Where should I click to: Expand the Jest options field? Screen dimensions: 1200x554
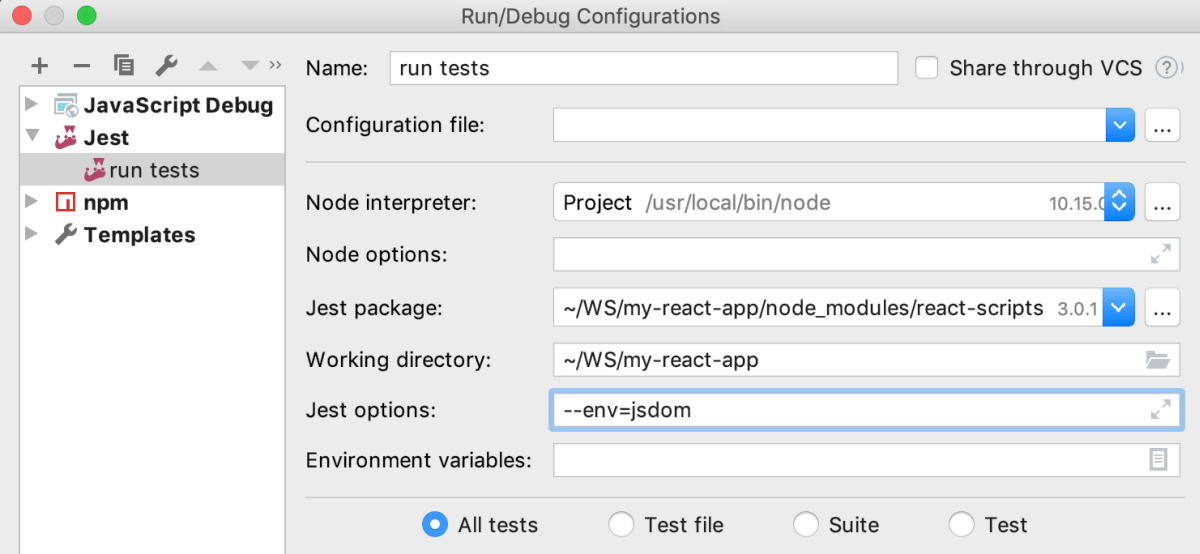coord(1160,410)
